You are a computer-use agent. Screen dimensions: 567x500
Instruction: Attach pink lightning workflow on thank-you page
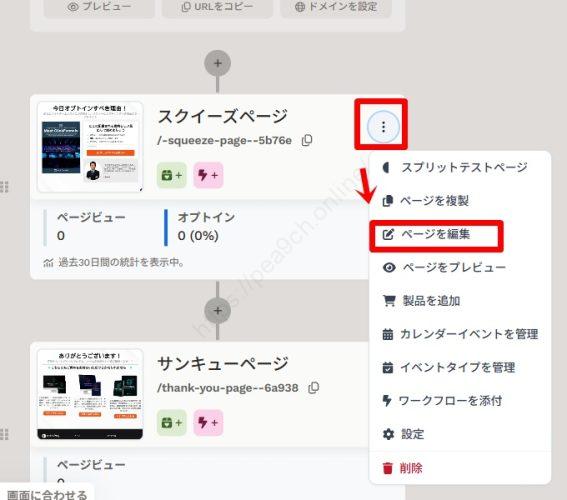coord(208,423)
